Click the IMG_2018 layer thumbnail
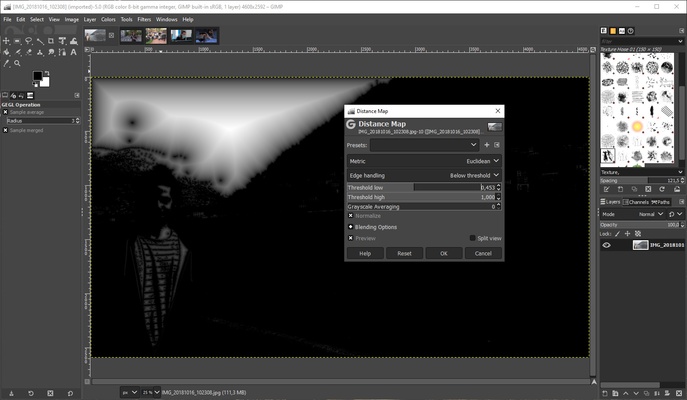687x400 pixels. coord(640,245)
